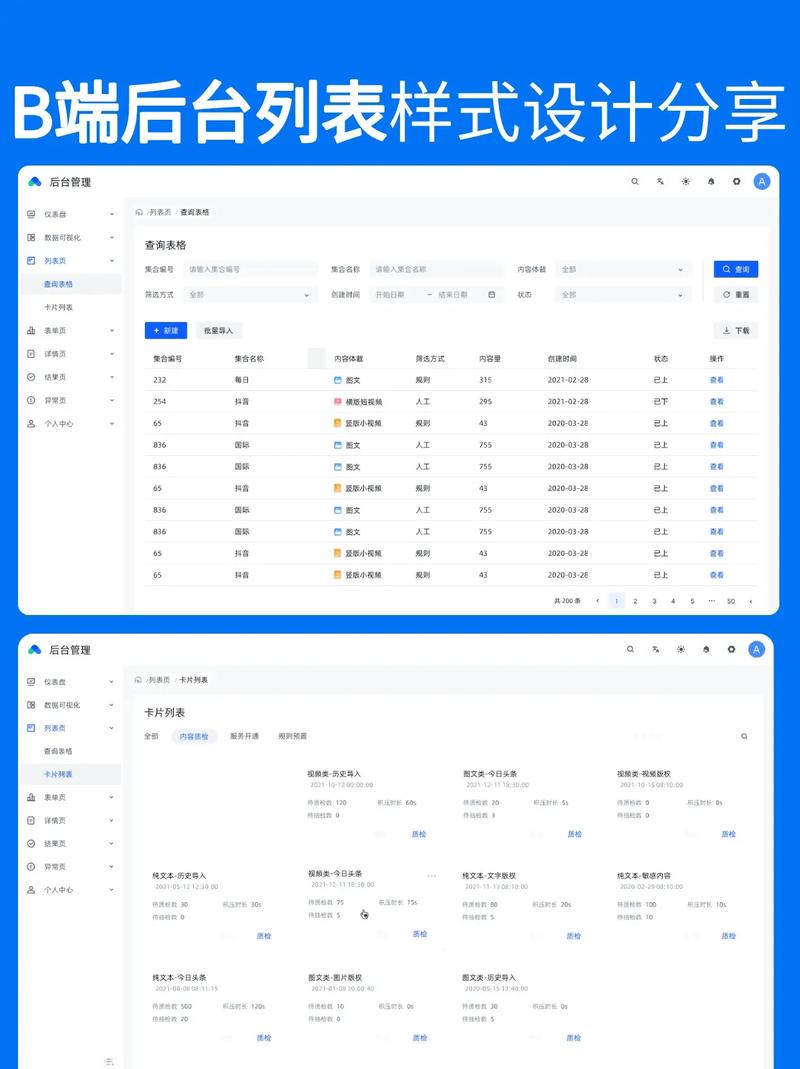
Task: Open the calendar icon next to 结束日期
Action: [x=489, y=295]
